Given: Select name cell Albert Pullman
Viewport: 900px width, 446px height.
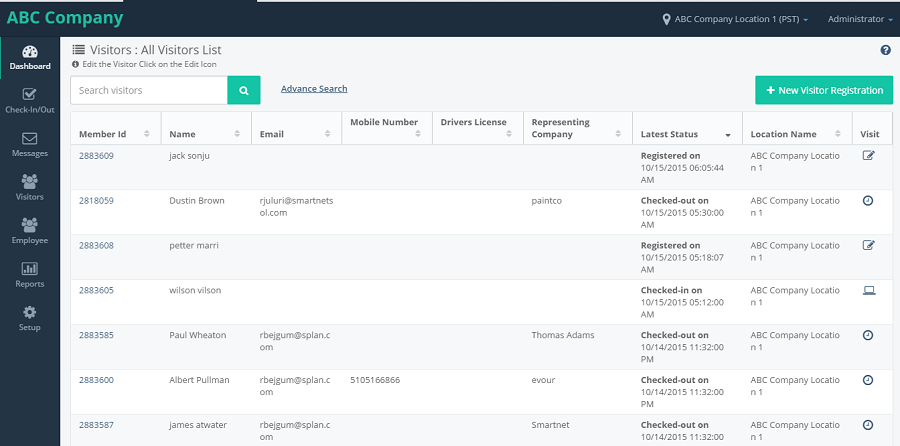Looking at the screenshot, I should click(199, 380).
